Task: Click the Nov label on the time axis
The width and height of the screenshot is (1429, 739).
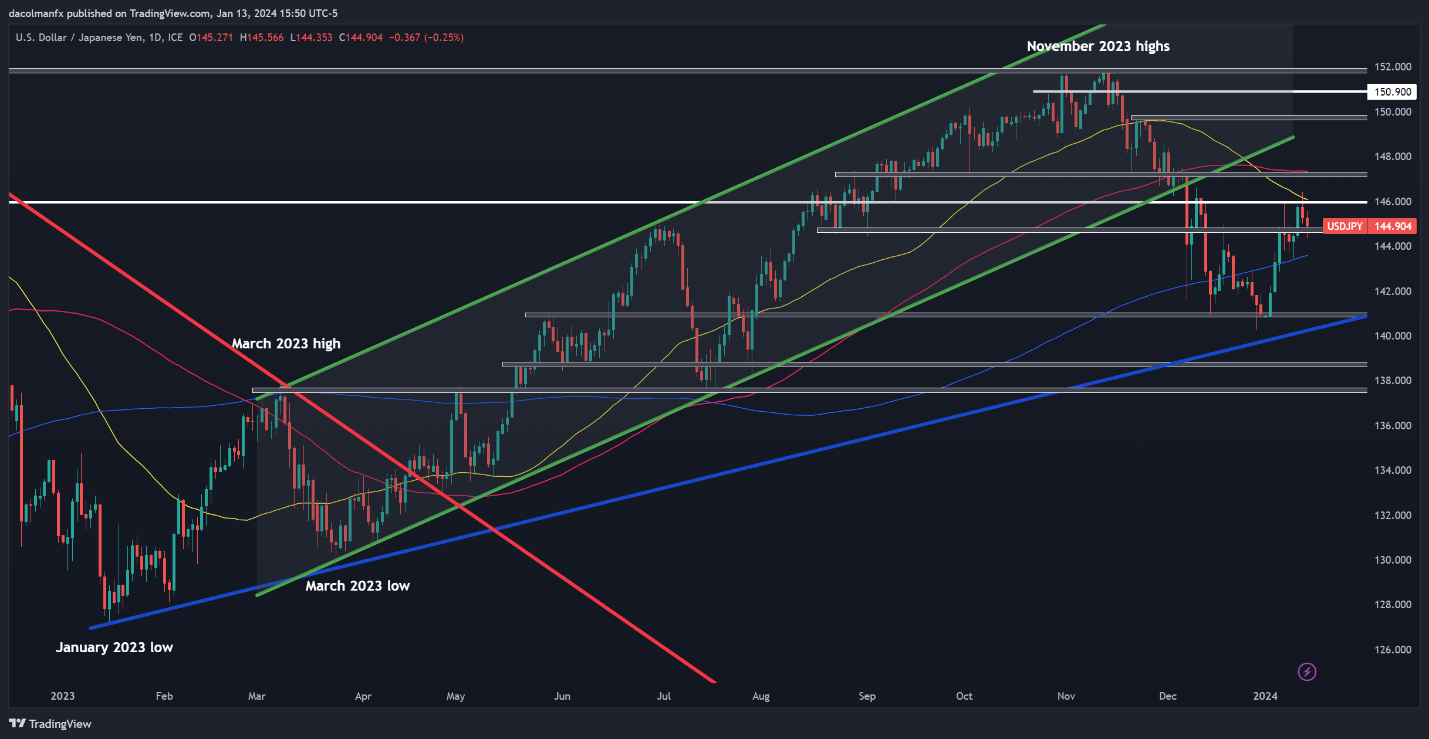Action: (x=1067, y=695)
